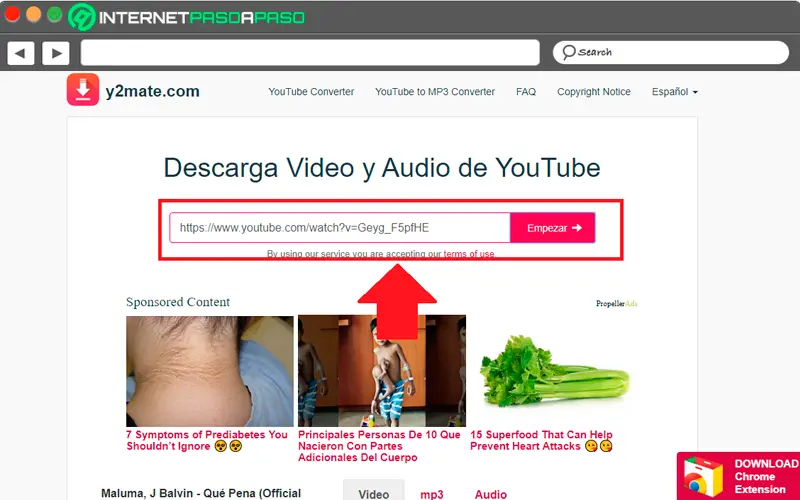
Task: Click the Empezar button
Action: [x=553, y=228]
